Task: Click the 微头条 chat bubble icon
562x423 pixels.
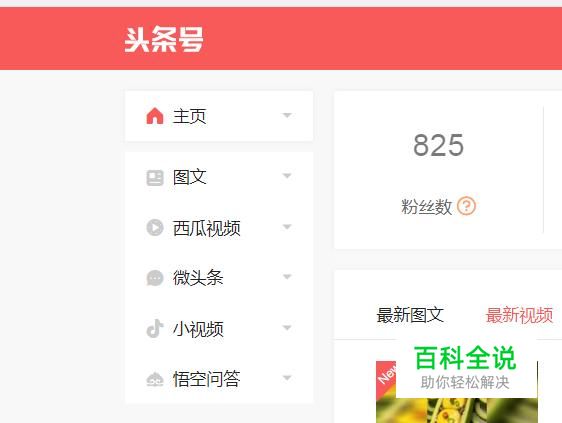Action: tap(155, 278)
